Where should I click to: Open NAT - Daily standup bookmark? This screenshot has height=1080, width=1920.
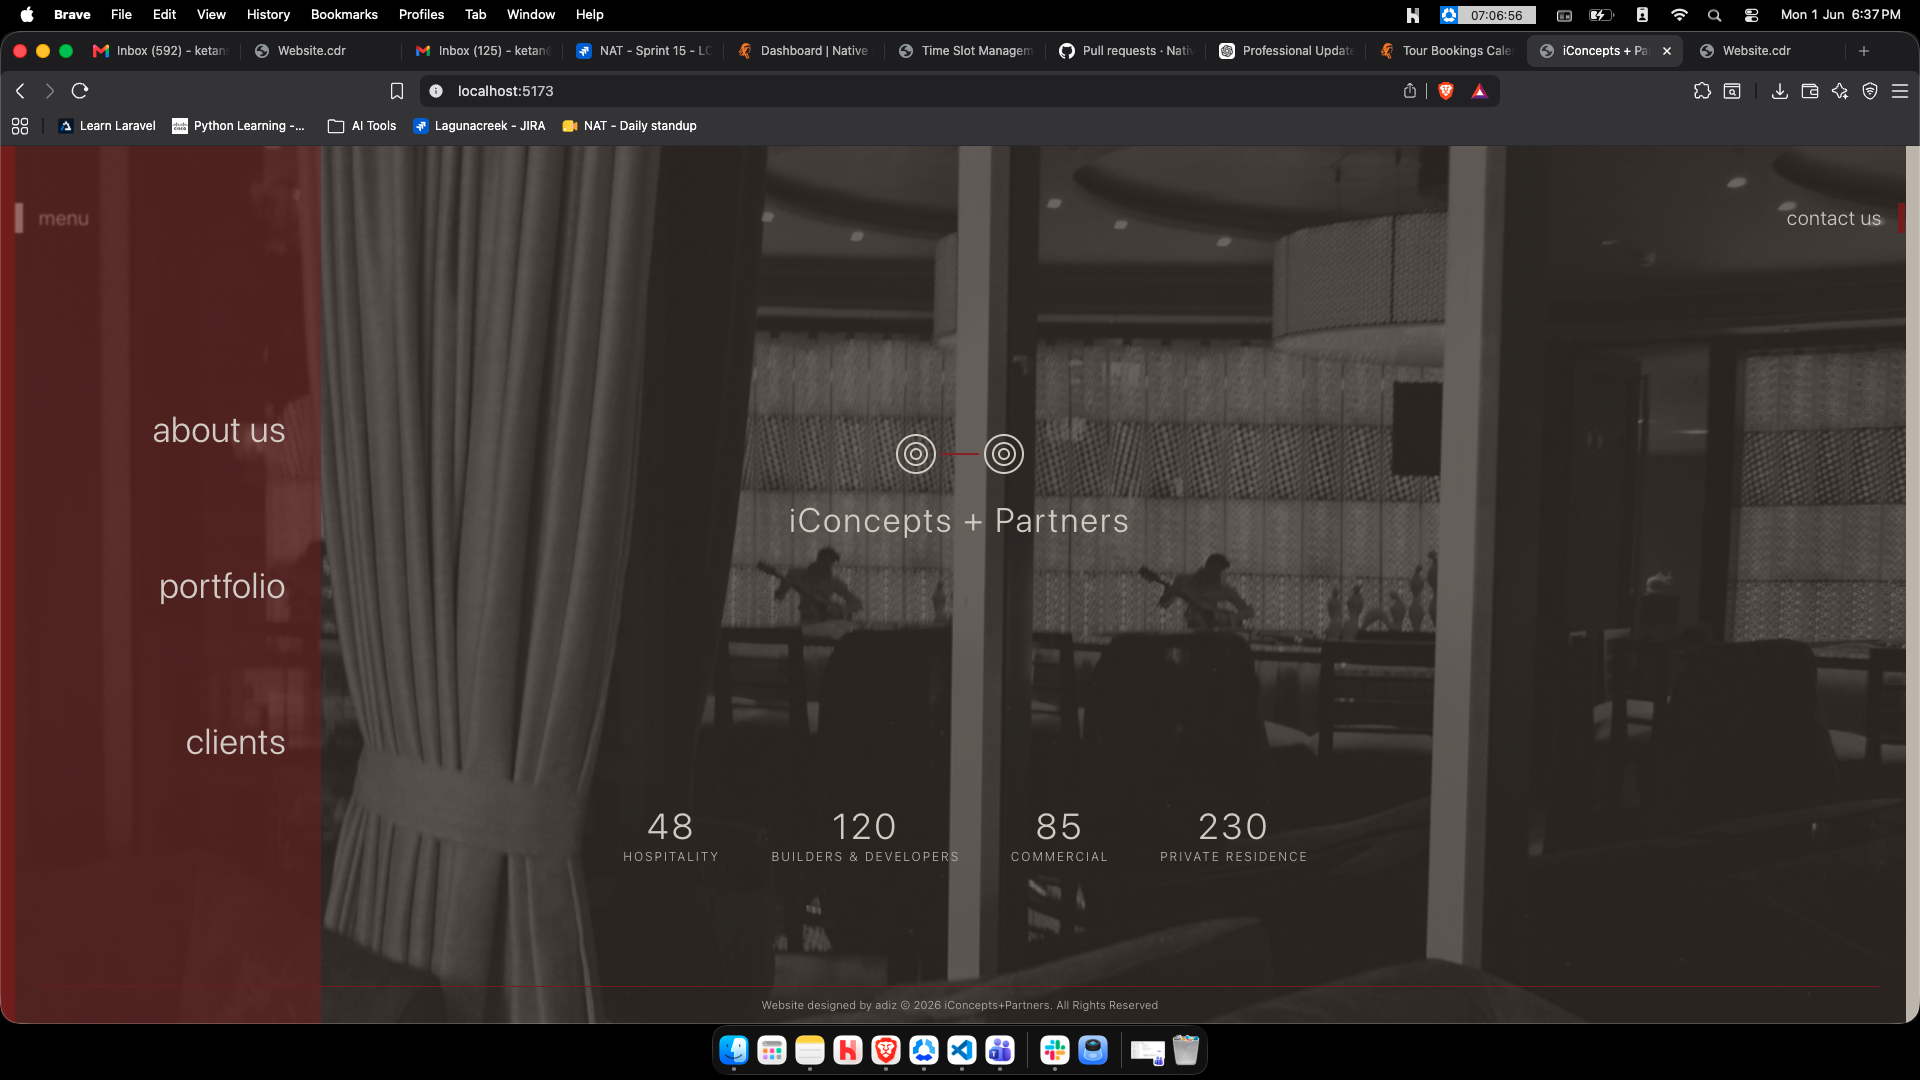click(629, 126)
